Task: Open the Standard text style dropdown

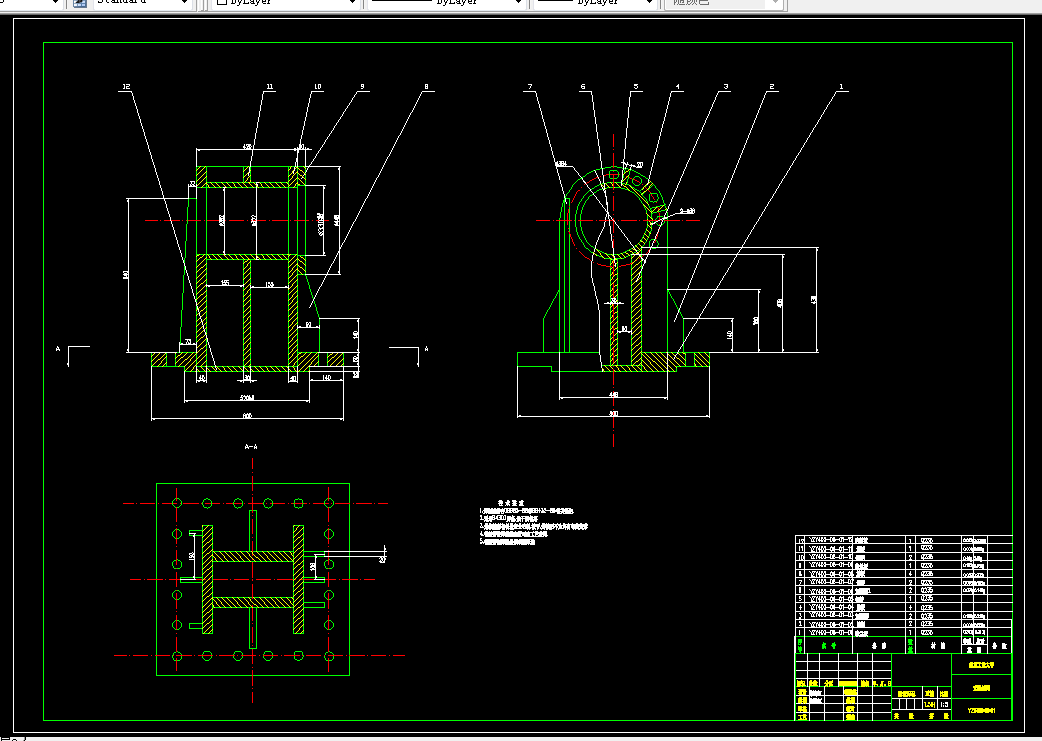Action: pos(142,3)
